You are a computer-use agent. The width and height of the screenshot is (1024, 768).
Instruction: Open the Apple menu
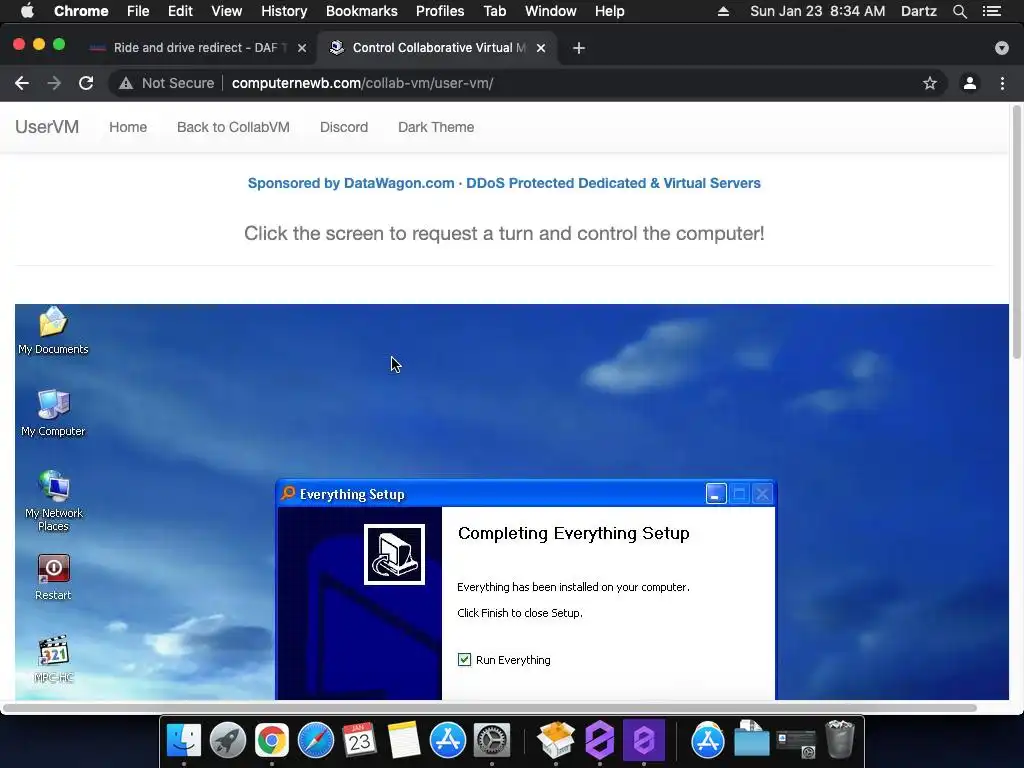coord(27,11)
